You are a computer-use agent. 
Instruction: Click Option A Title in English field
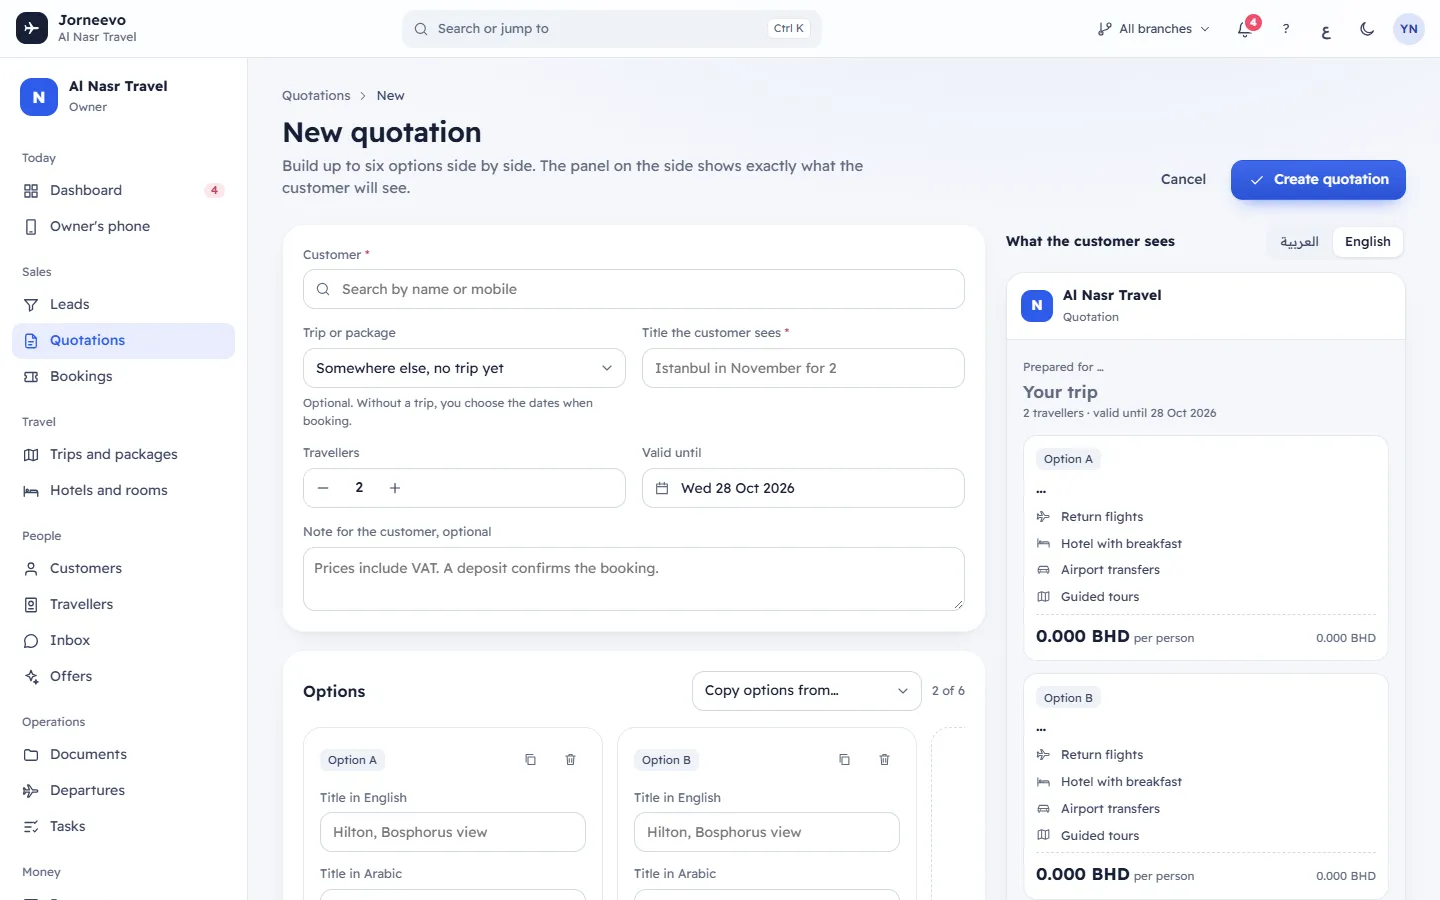tap(453, 832)
